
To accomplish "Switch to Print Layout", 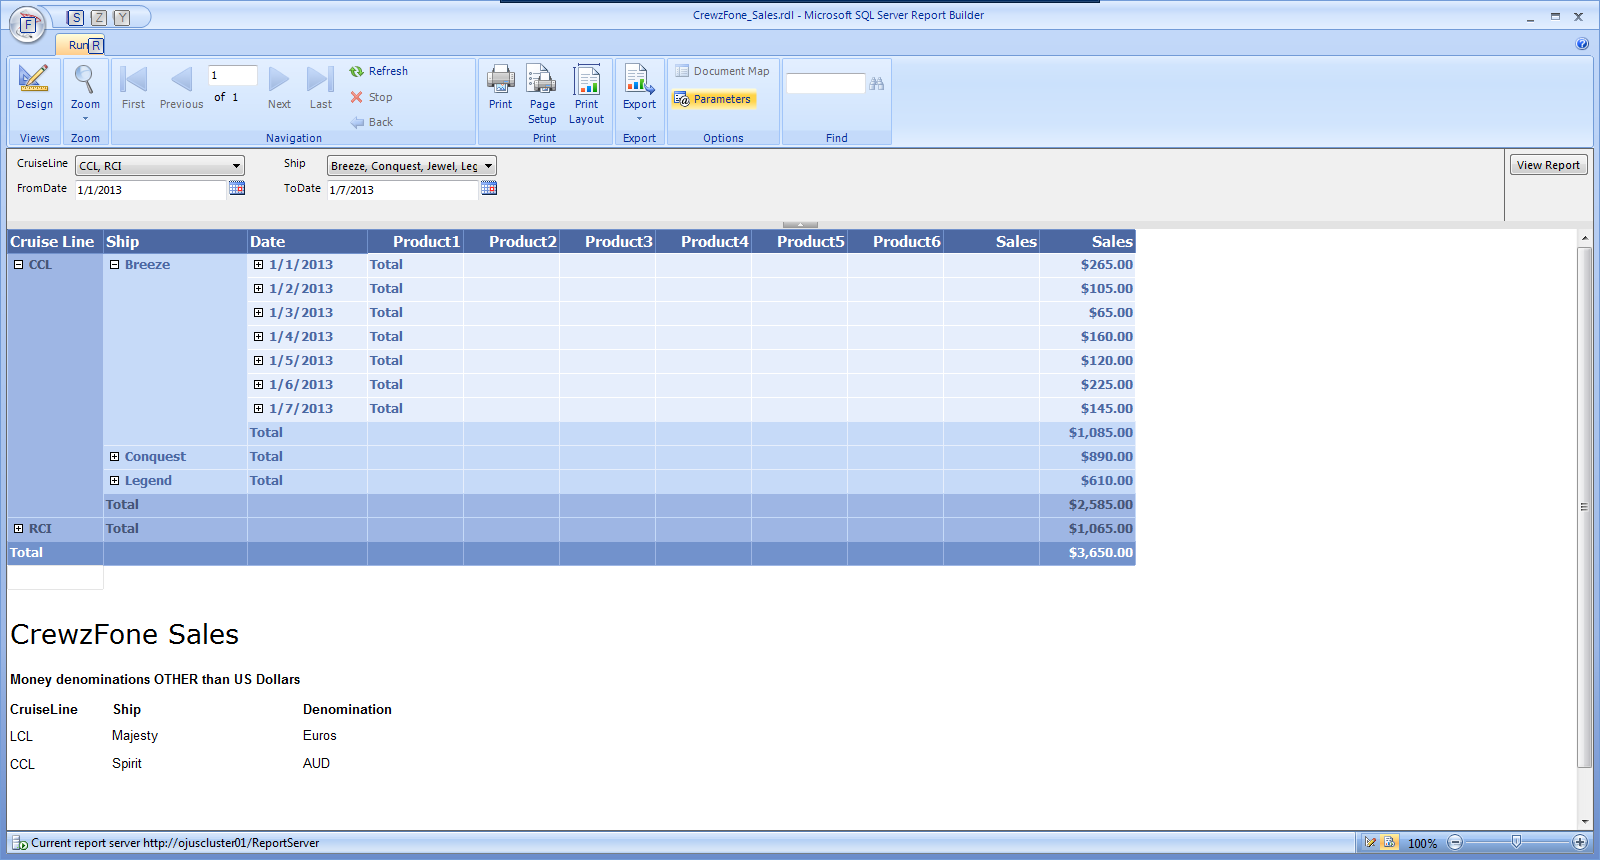I will point(586,94).
